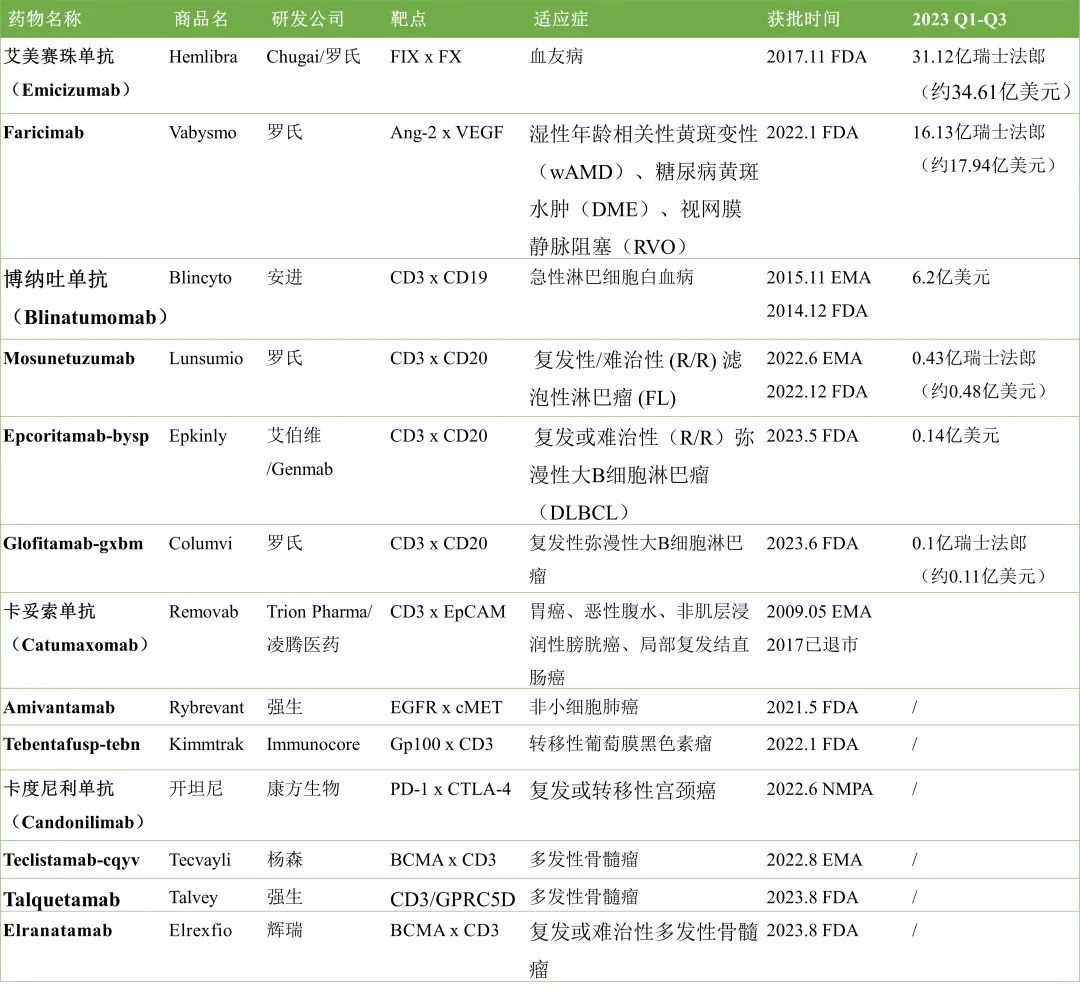
Task: Click the 研发公司 column header
Action: pyautogui.click(x=308, y=19)
